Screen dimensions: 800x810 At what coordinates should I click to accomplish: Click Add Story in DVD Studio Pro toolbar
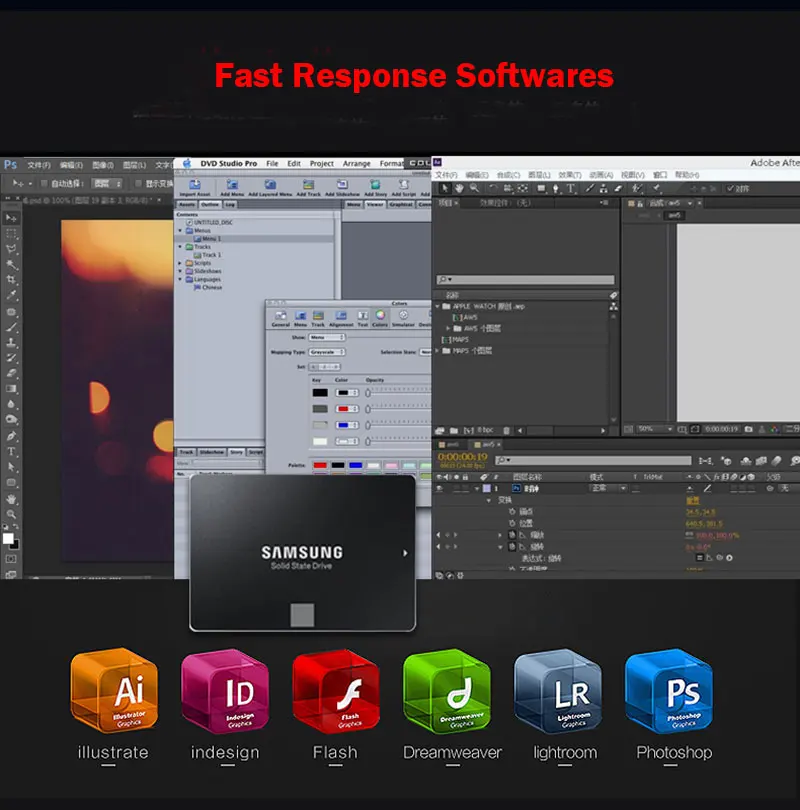(x=375, y=188)
